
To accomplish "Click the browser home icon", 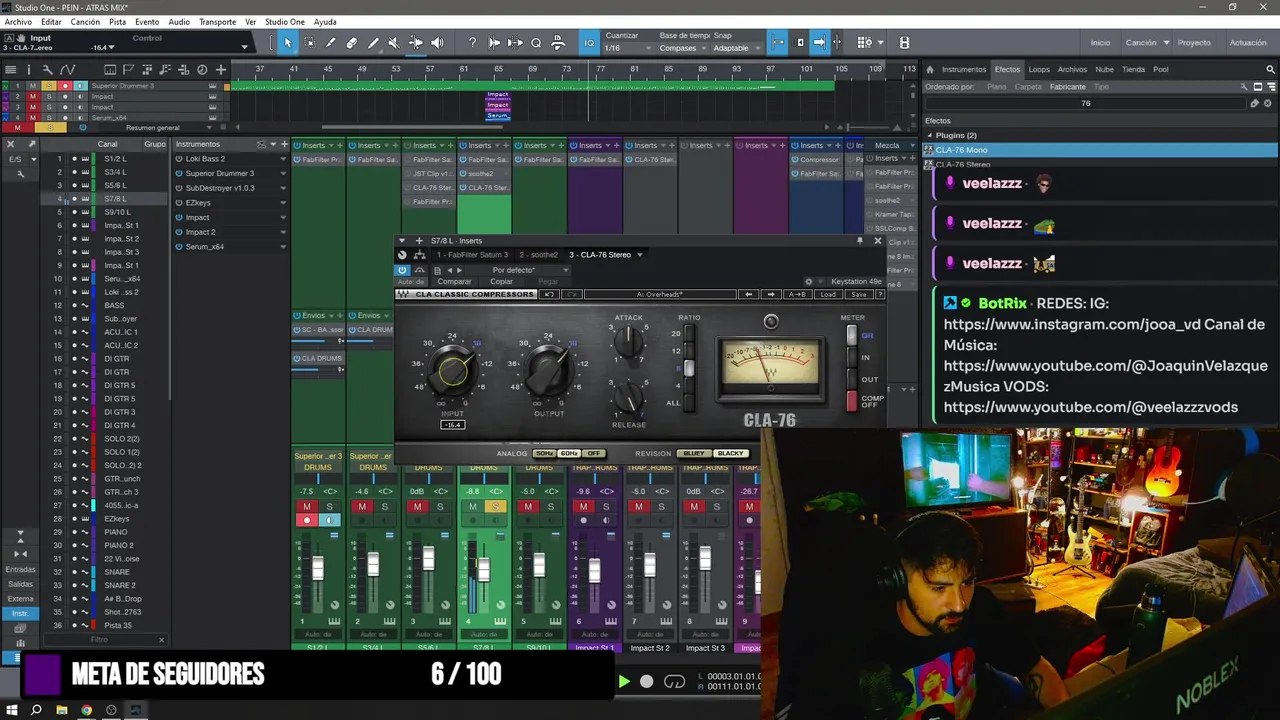I will click(930, 70).
